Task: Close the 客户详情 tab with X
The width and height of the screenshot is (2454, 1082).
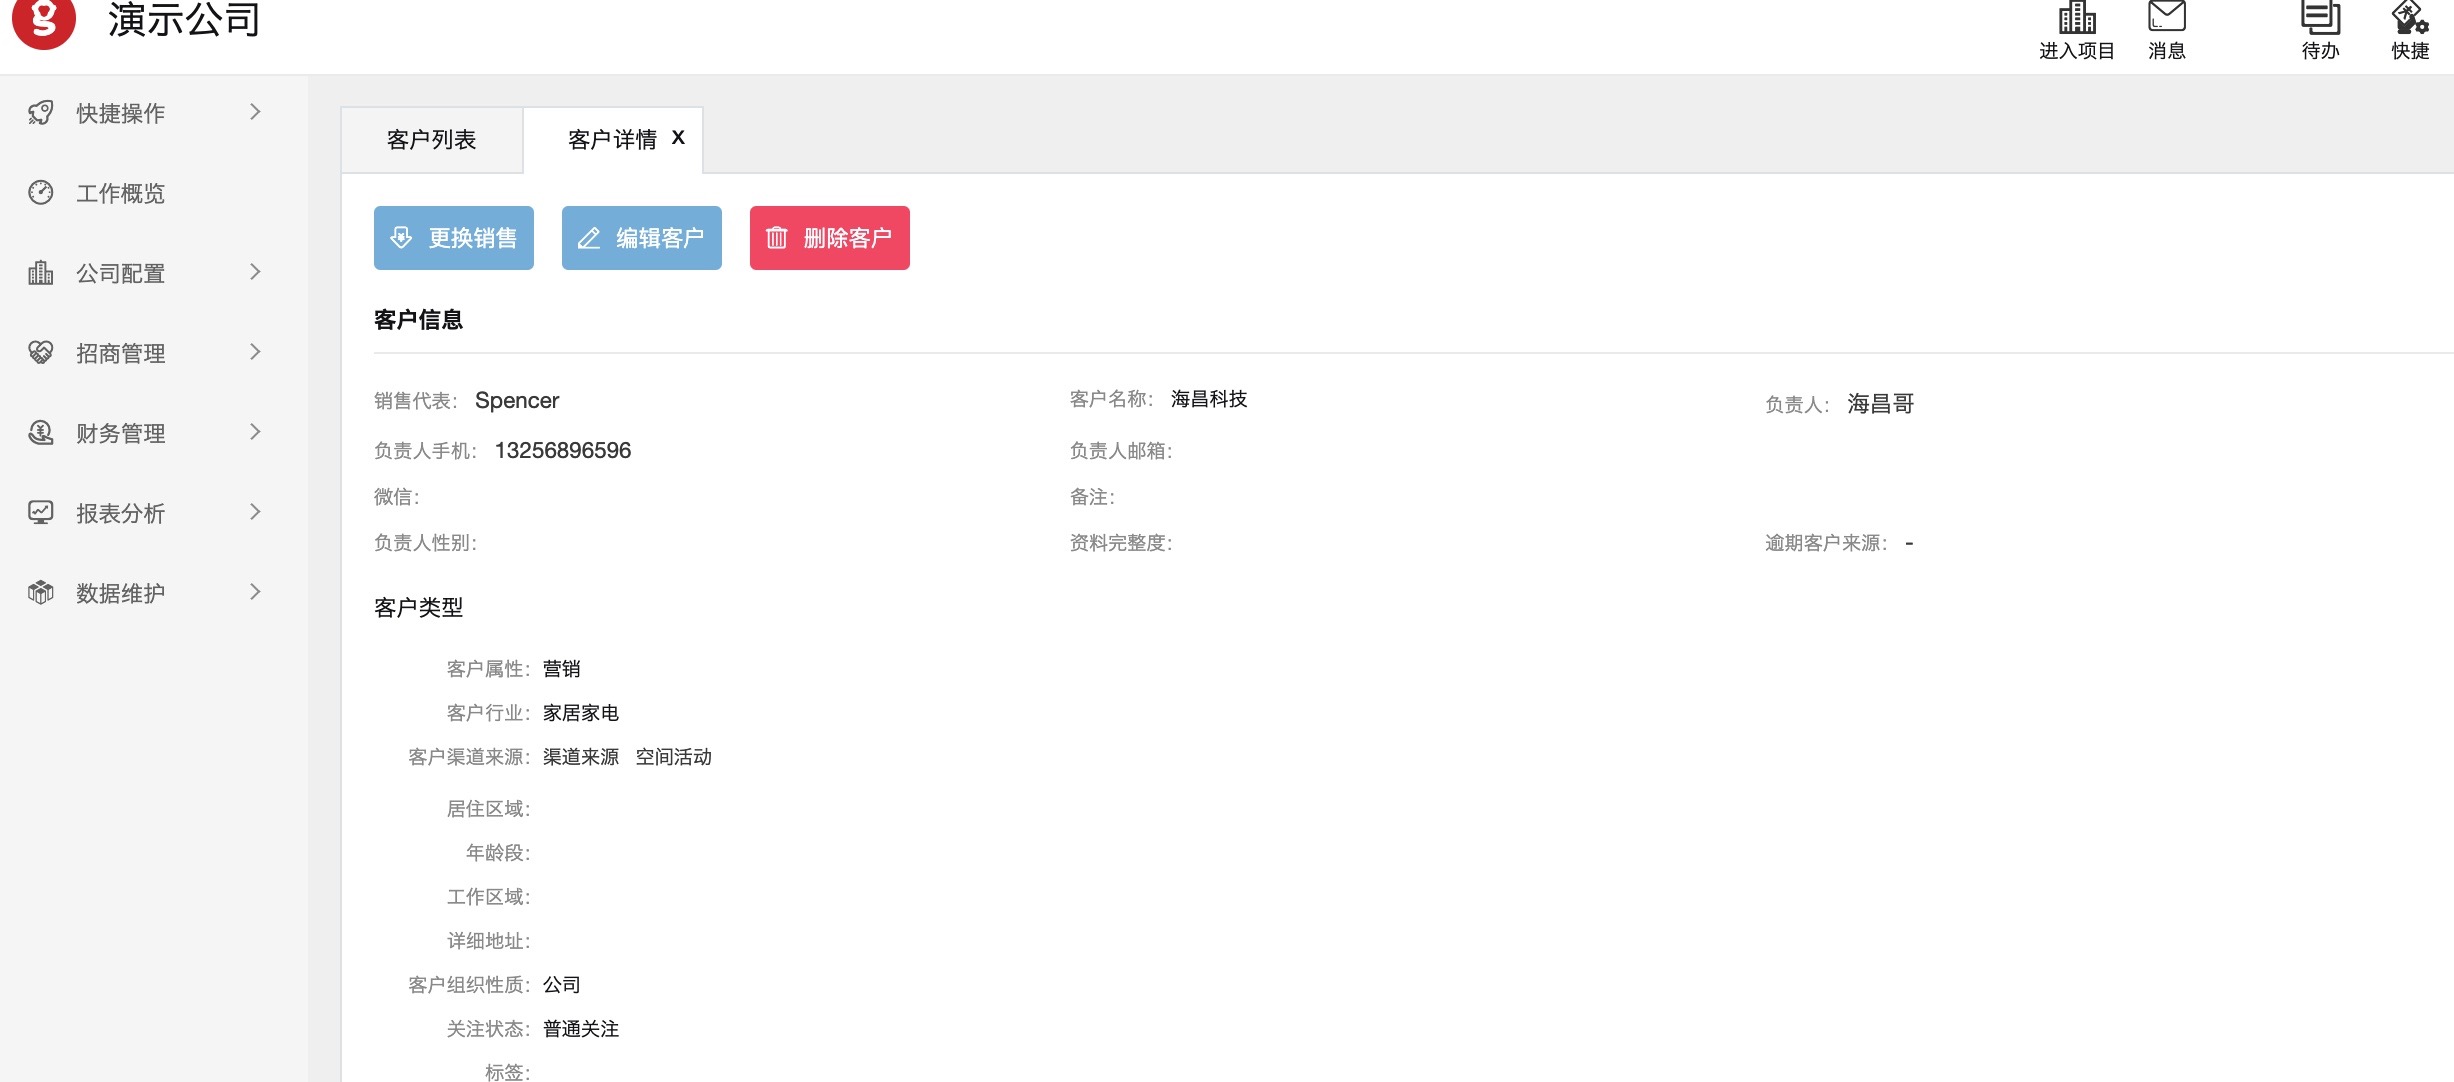Action: 678,138
